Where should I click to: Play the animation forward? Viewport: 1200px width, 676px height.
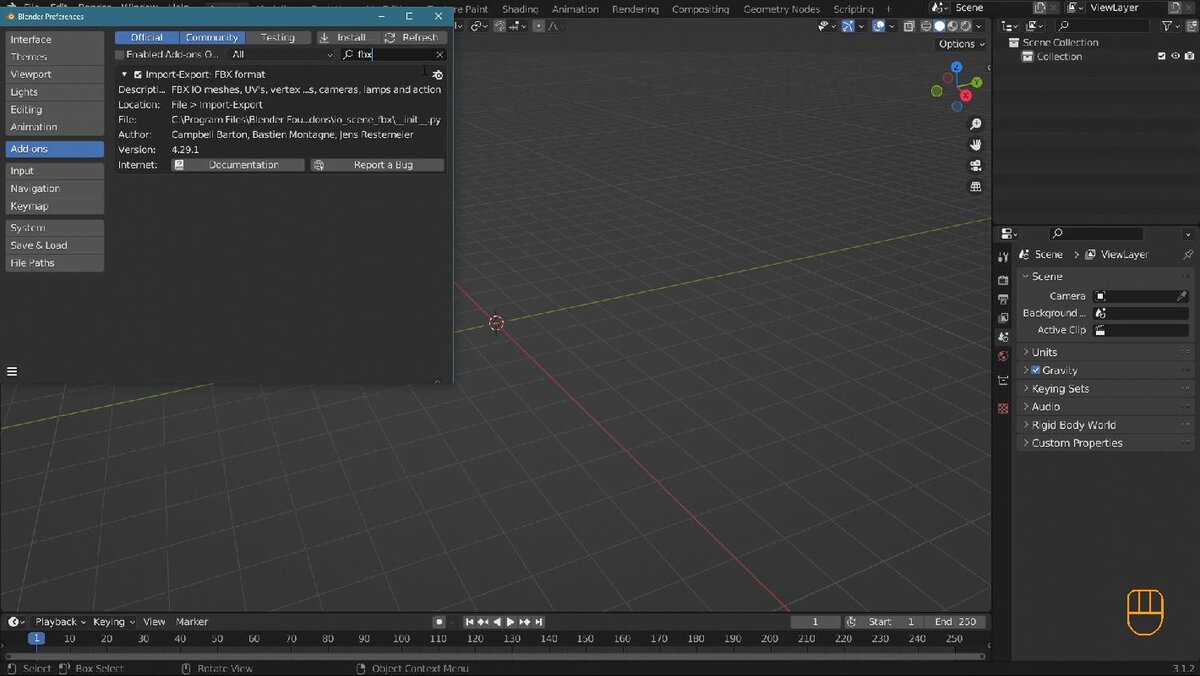pos(510,622)
